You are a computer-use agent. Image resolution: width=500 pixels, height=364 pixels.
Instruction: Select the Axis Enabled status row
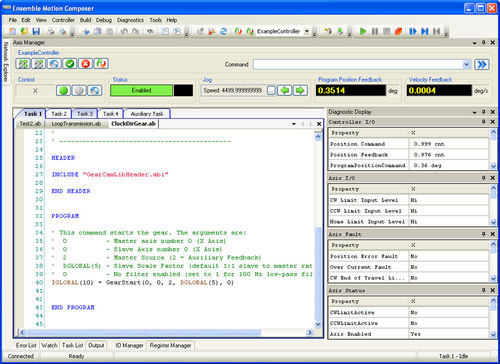[409, 334]
